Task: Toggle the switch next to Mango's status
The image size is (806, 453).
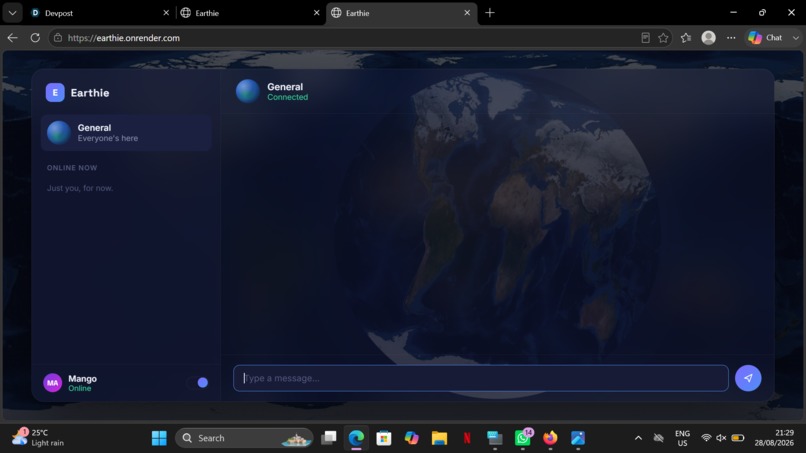Action: 197,382
